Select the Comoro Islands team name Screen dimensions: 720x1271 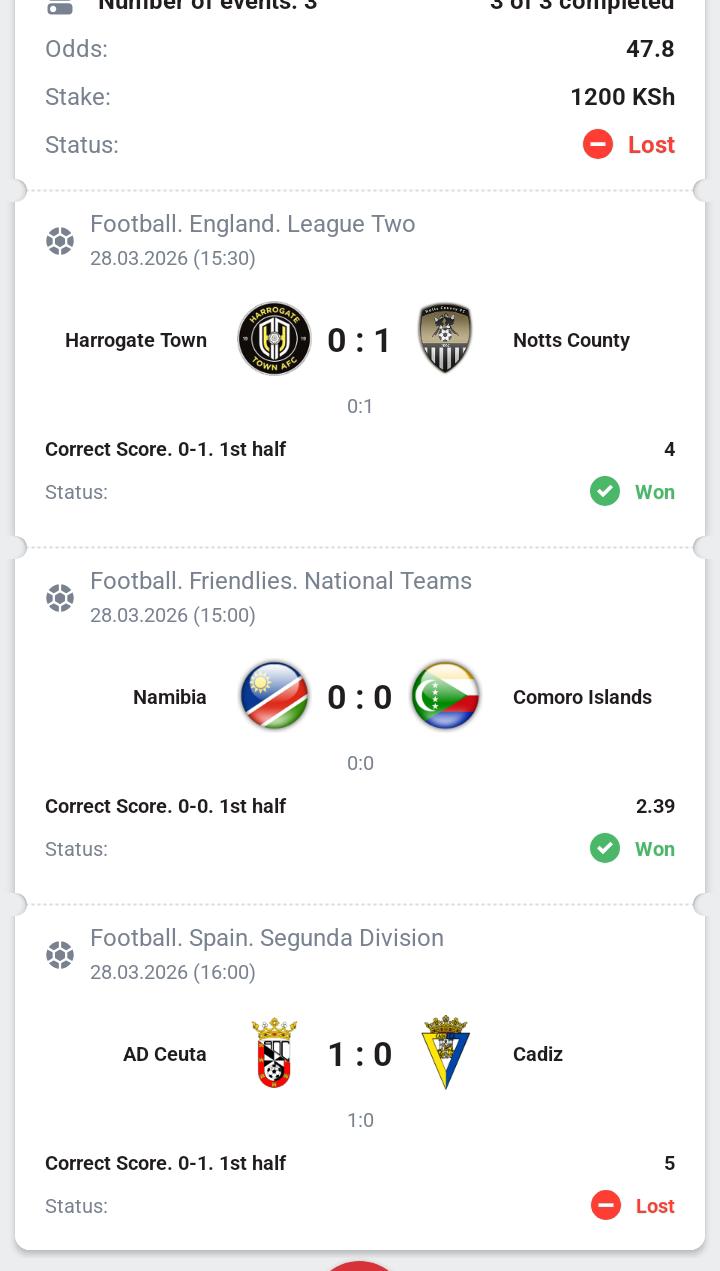point(582,697)
